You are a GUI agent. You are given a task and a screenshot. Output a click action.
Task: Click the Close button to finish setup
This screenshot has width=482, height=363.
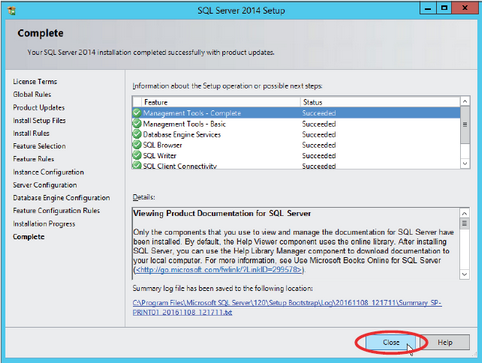[391, 342]
